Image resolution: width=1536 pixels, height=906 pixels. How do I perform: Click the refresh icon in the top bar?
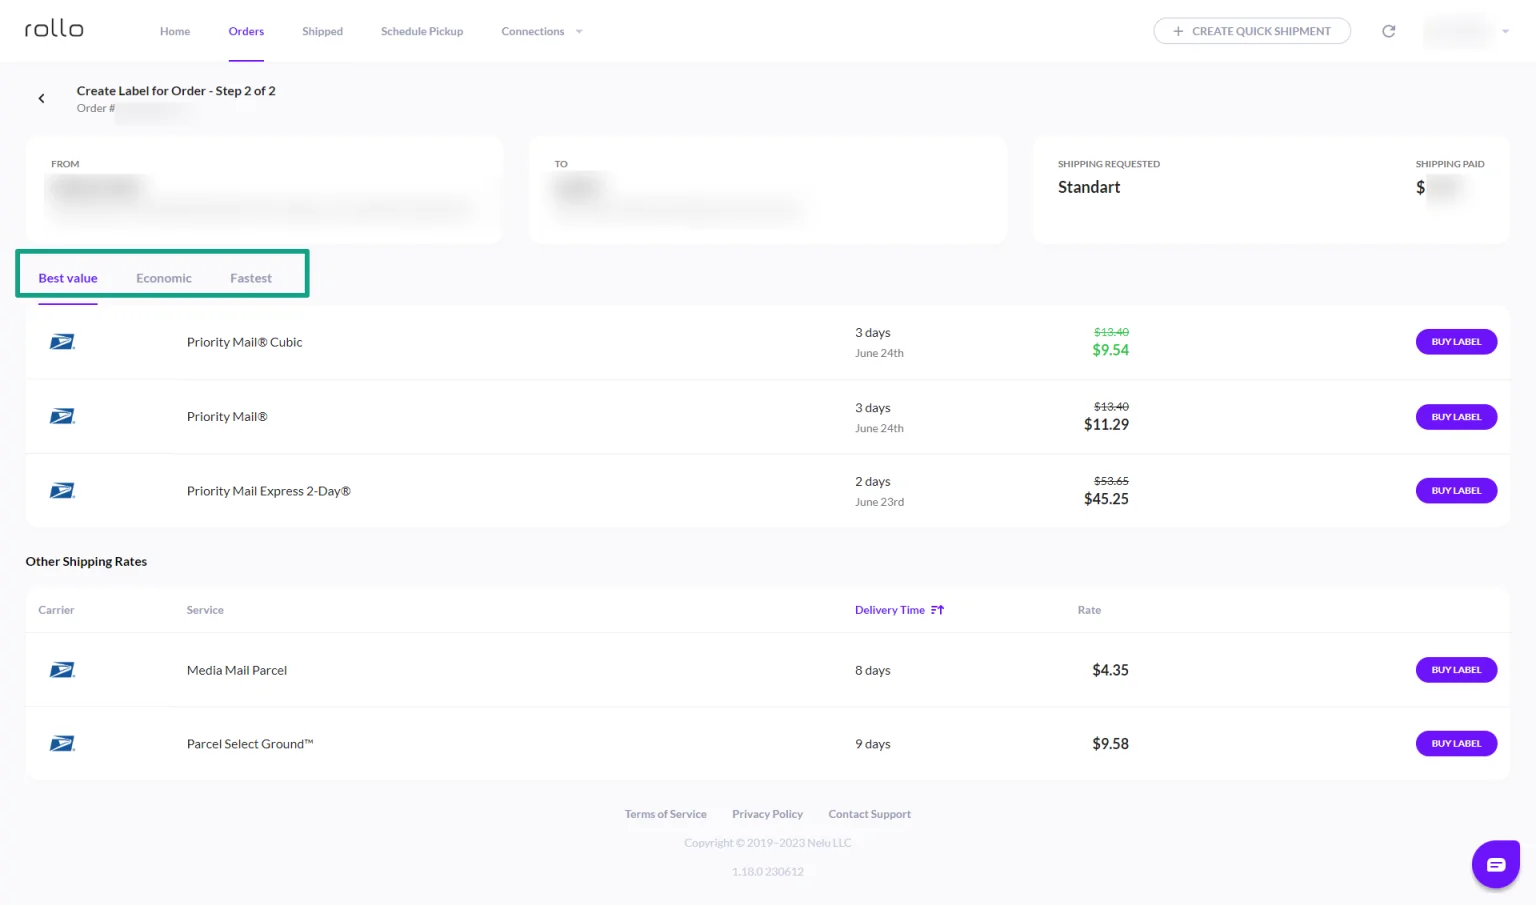(1389, 31)
